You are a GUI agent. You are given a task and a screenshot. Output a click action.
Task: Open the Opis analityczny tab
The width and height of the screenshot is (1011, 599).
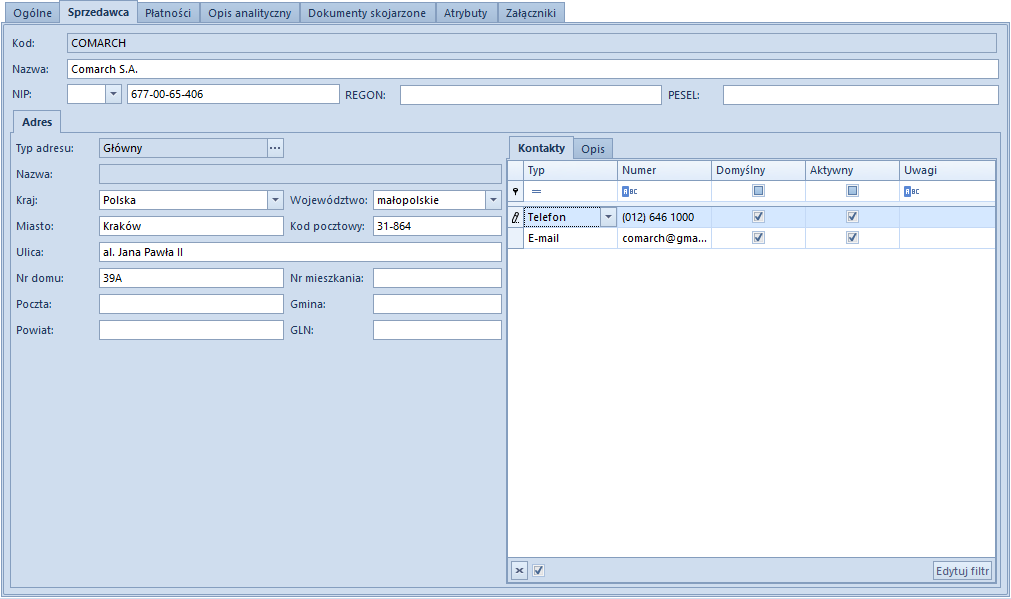pos(250,13)
